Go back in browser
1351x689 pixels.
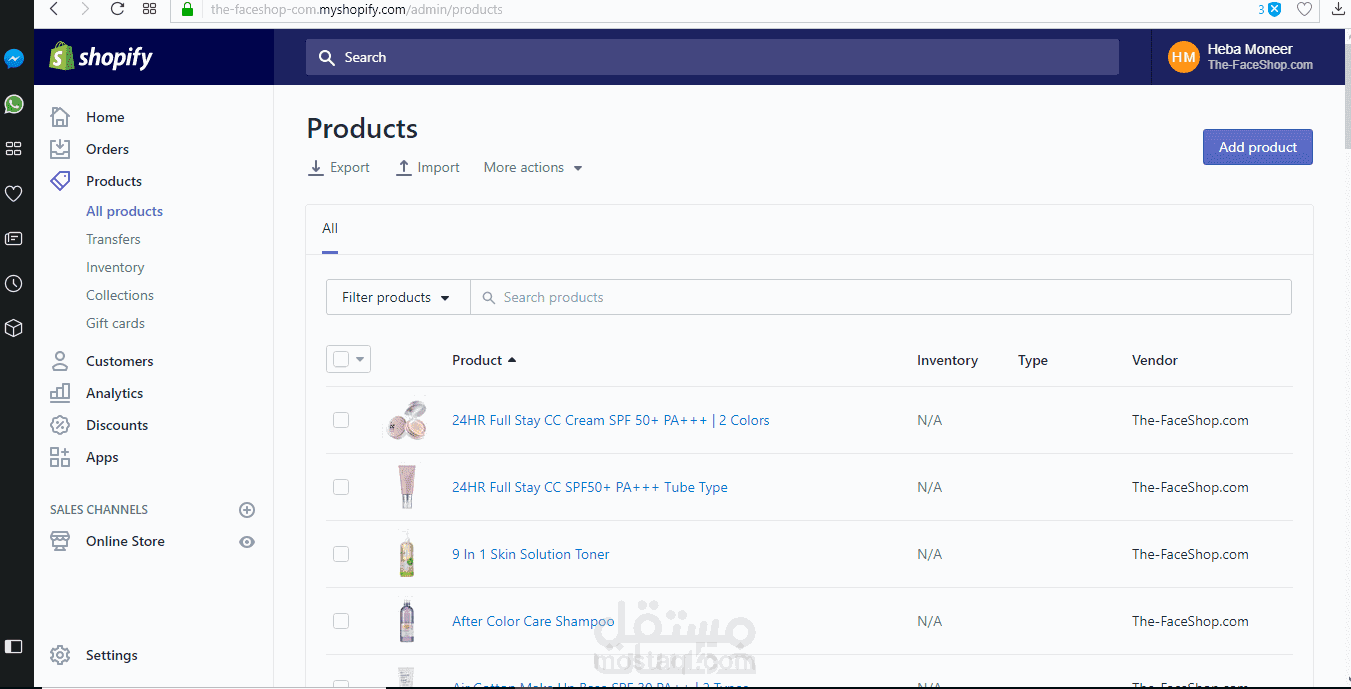[54, 9]
